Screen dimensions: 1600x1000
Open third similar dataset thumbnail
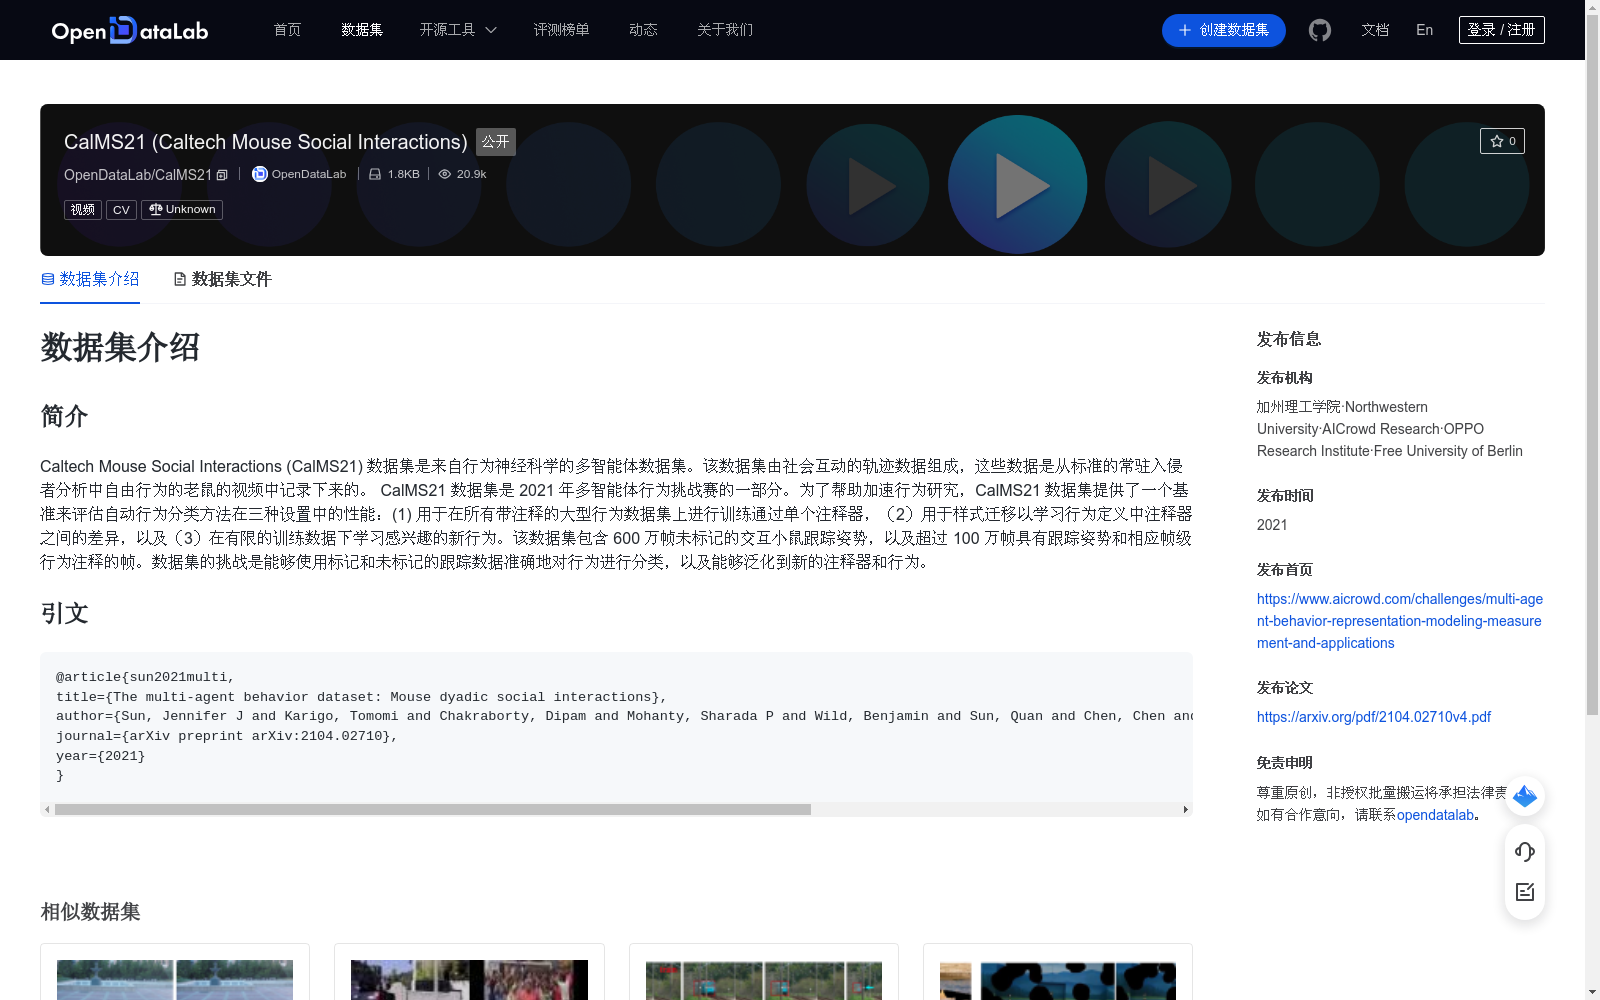(764, 980)
